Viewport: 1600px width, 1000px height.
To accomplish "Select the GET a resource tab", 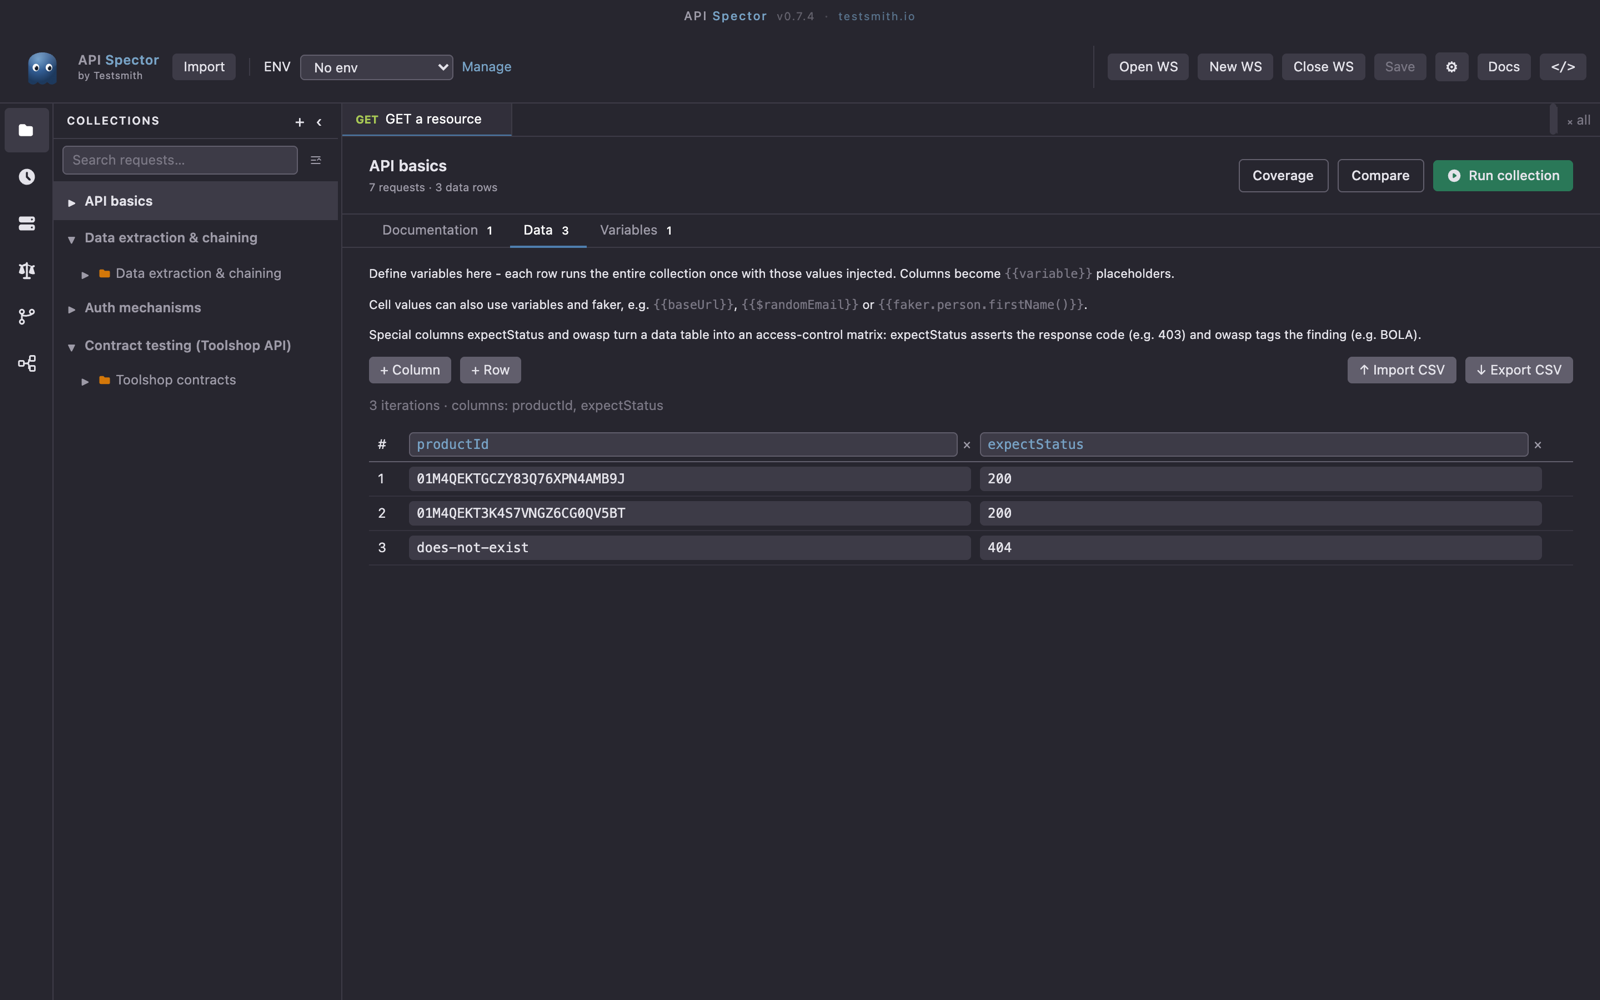I will point(426,119).
